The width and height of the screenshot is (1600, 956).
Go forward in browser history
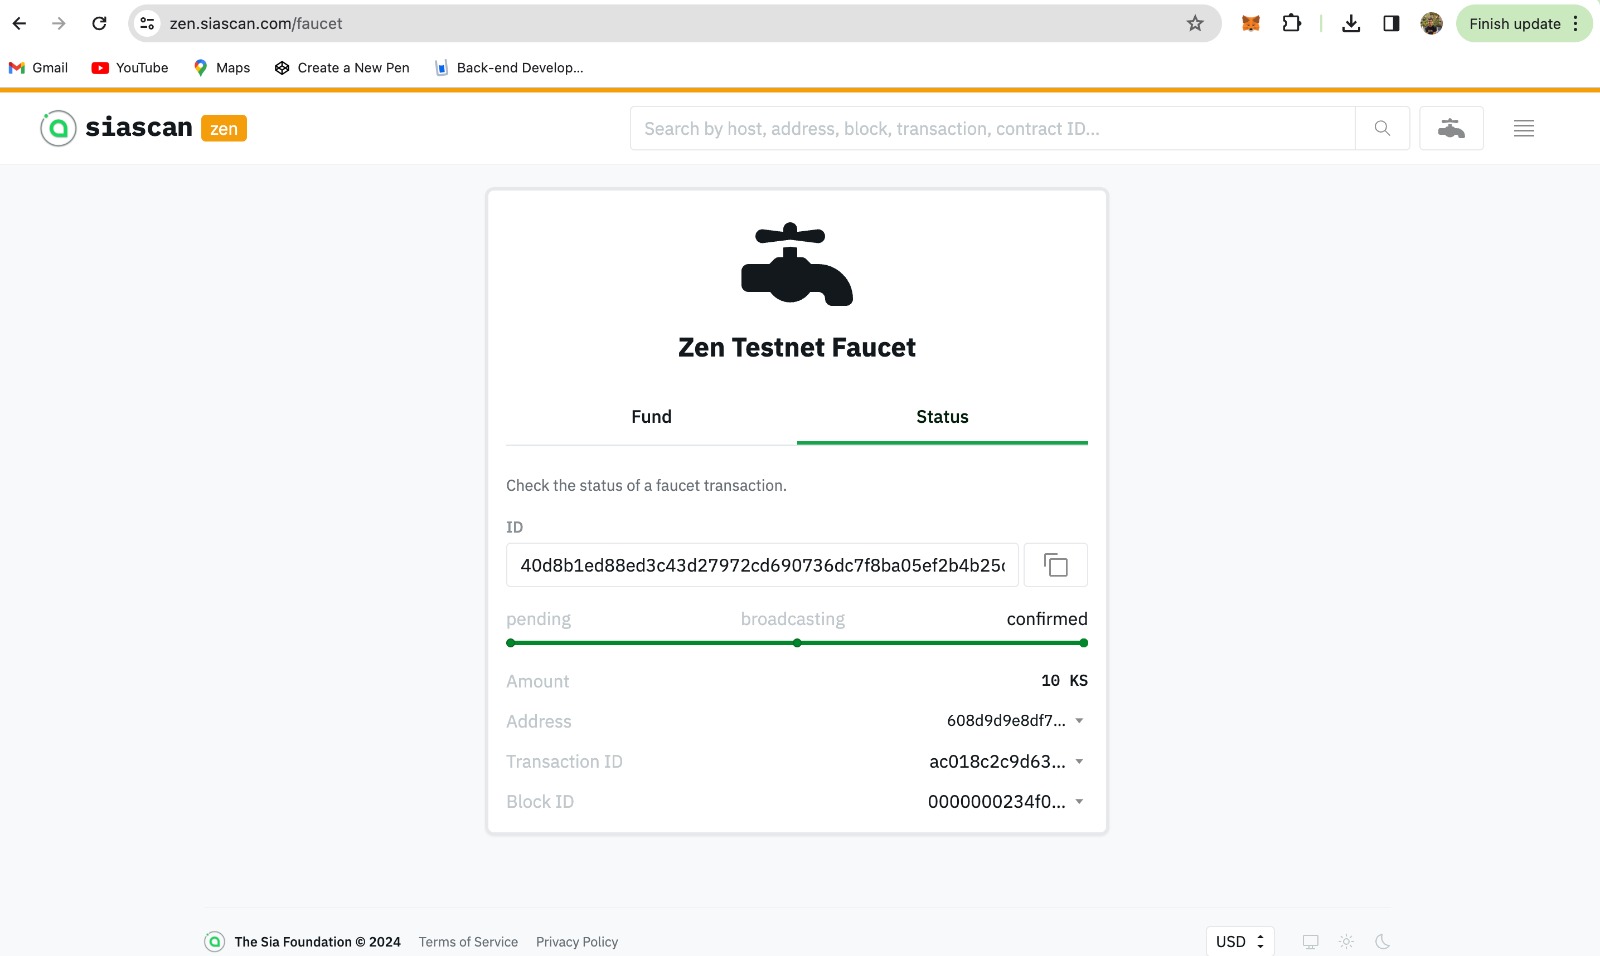click(59, 23)
